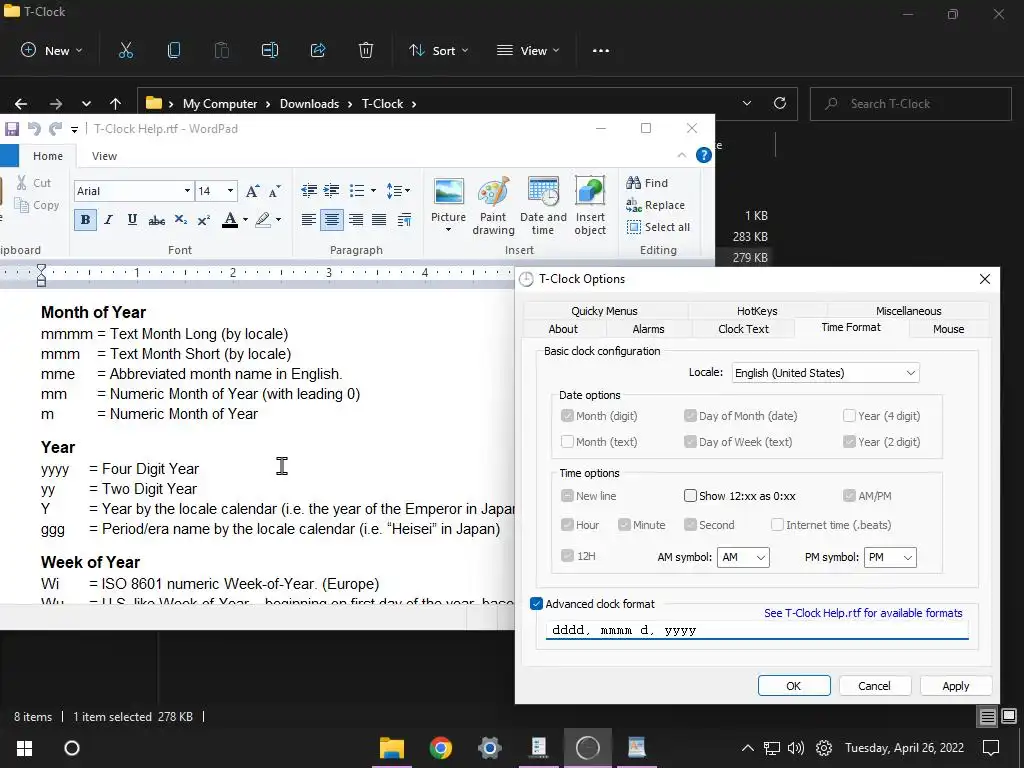Apply Subscript formatting in WordPad
The image size is (1024, 768).
point(181,220)
